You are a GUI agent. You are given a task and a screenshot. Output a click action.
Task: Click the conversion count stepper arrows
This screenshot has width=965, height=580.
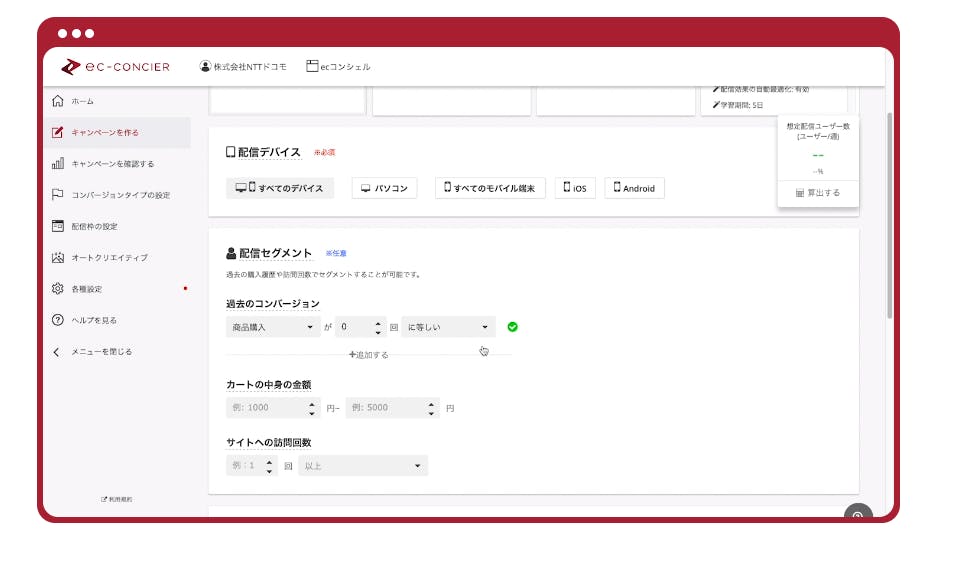378,328
